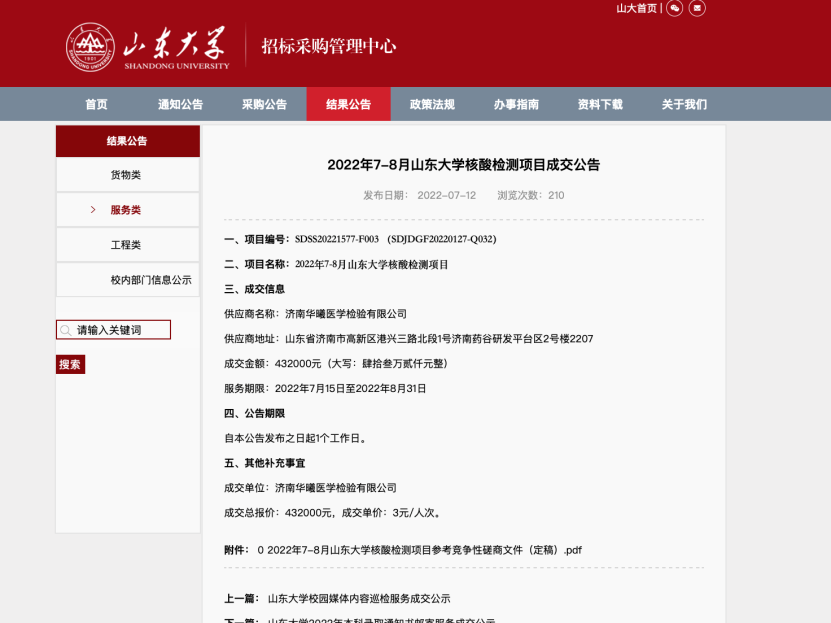The image size is (831, 623).
Task: Open 关于我们 navigation item
Action: click(684, 104)
